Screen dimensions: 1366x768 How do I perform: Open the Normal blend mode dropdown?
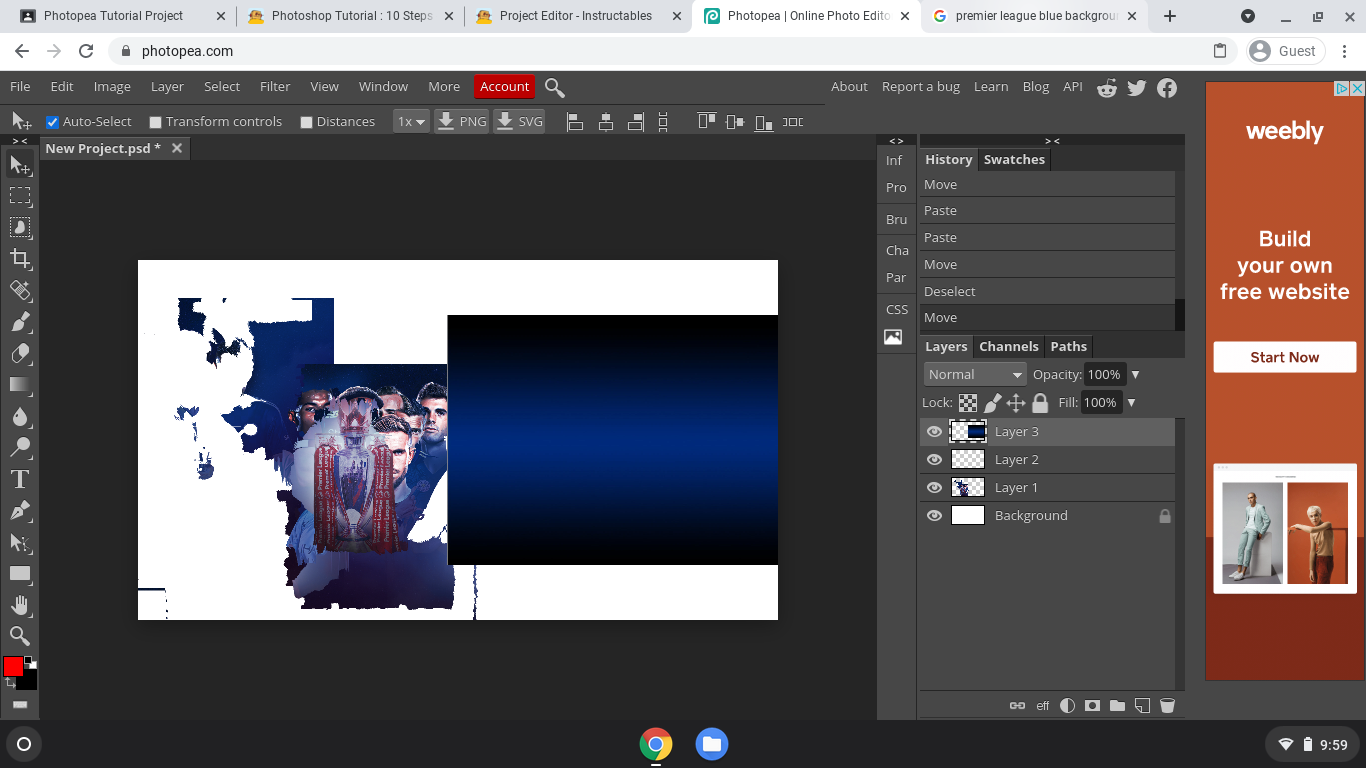click(974, 374)
